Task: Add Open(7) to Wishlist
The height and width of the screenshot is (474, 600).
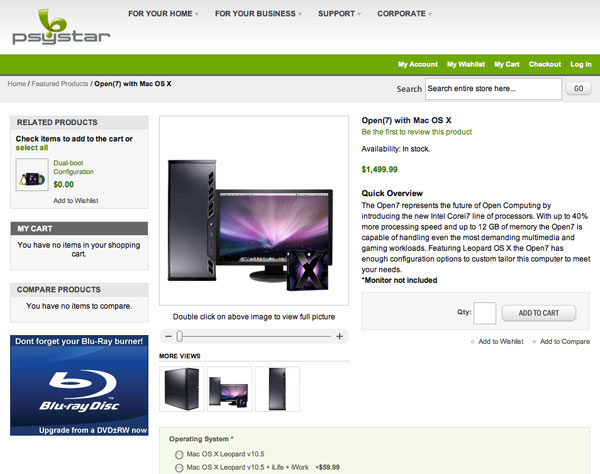Action: tap(501, 341)
